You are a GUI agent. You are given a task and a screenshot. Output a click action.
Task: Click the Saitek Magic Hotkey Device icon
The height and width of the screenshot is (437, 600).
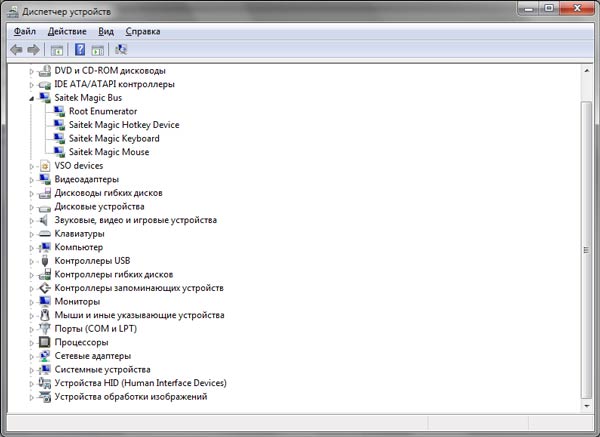[x=59, y=125]
